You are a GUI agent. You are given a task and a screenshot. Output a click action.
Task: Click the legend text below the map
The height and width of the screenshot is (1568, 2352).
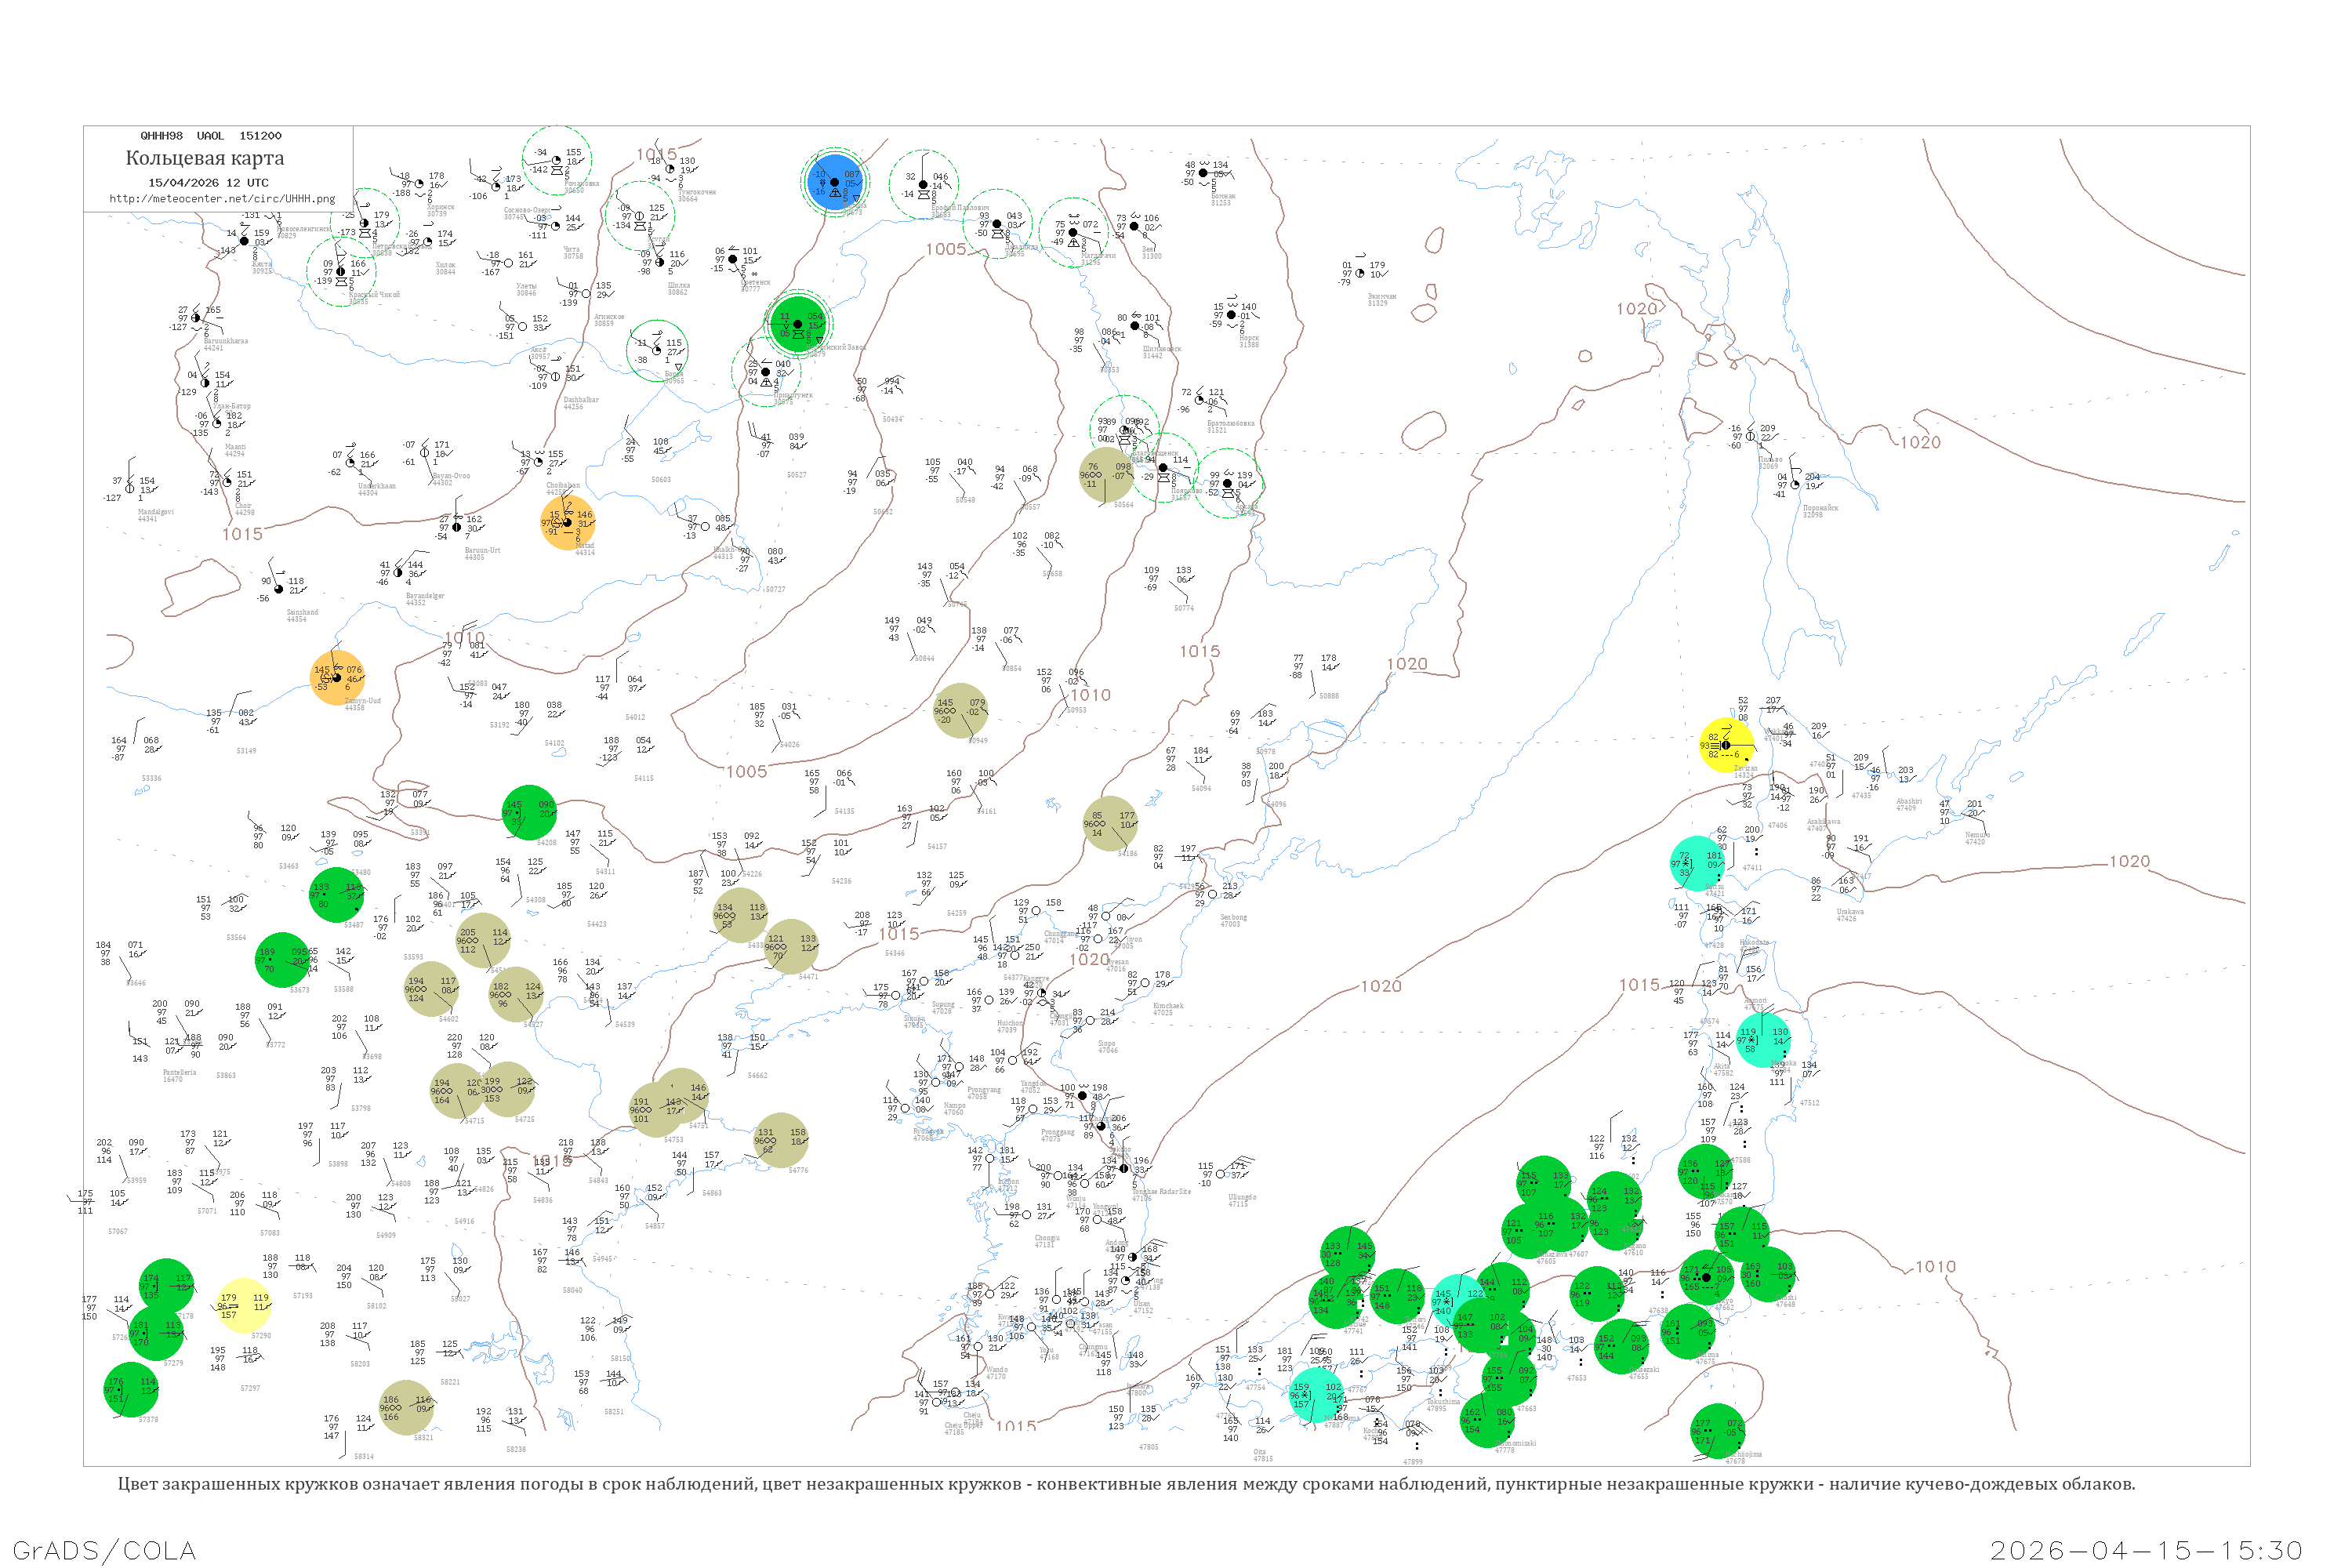coord(1126,1484)
